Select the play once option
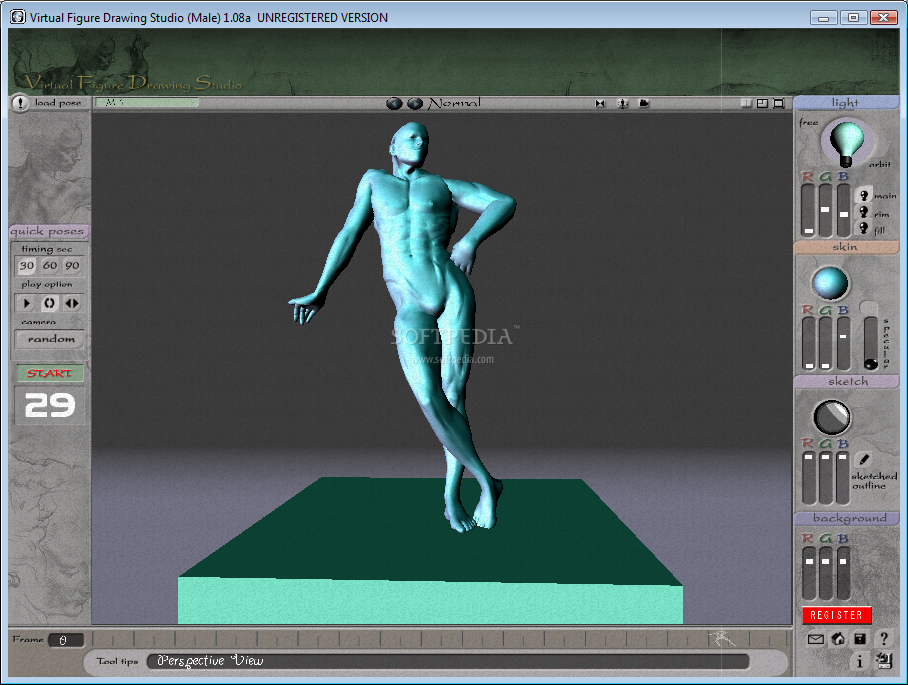Image resolution: width=908 pixels, height=685 pixels. [26, 303]
